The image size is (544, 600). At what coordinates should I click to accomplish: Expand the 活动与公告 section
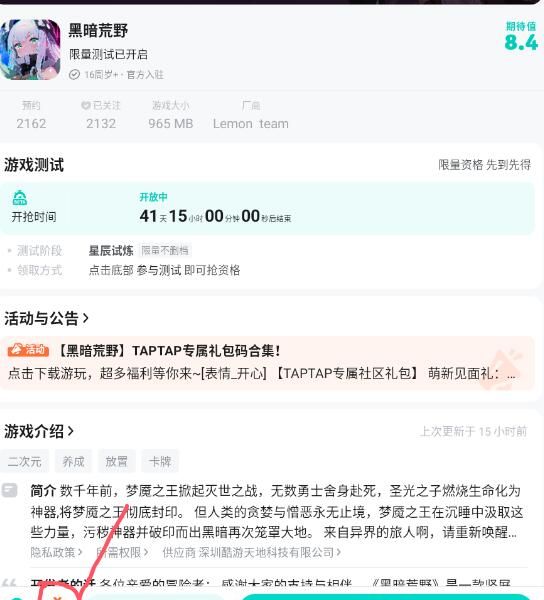(x=46, y=318)
